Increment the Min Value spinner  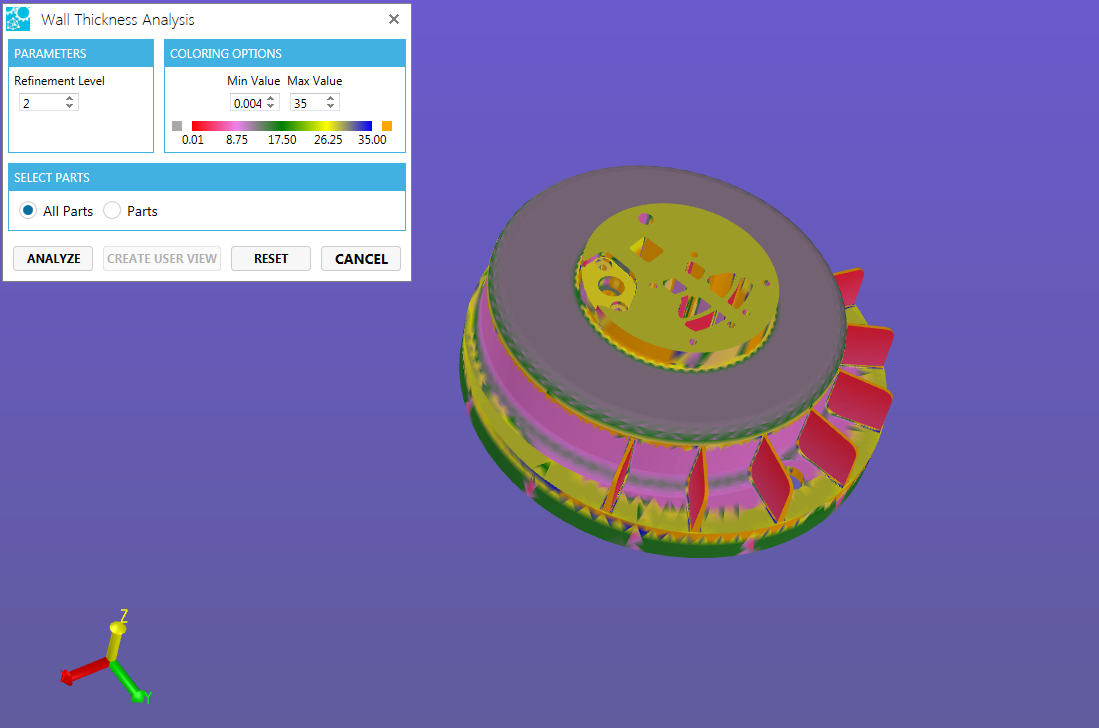click(270, 98)
